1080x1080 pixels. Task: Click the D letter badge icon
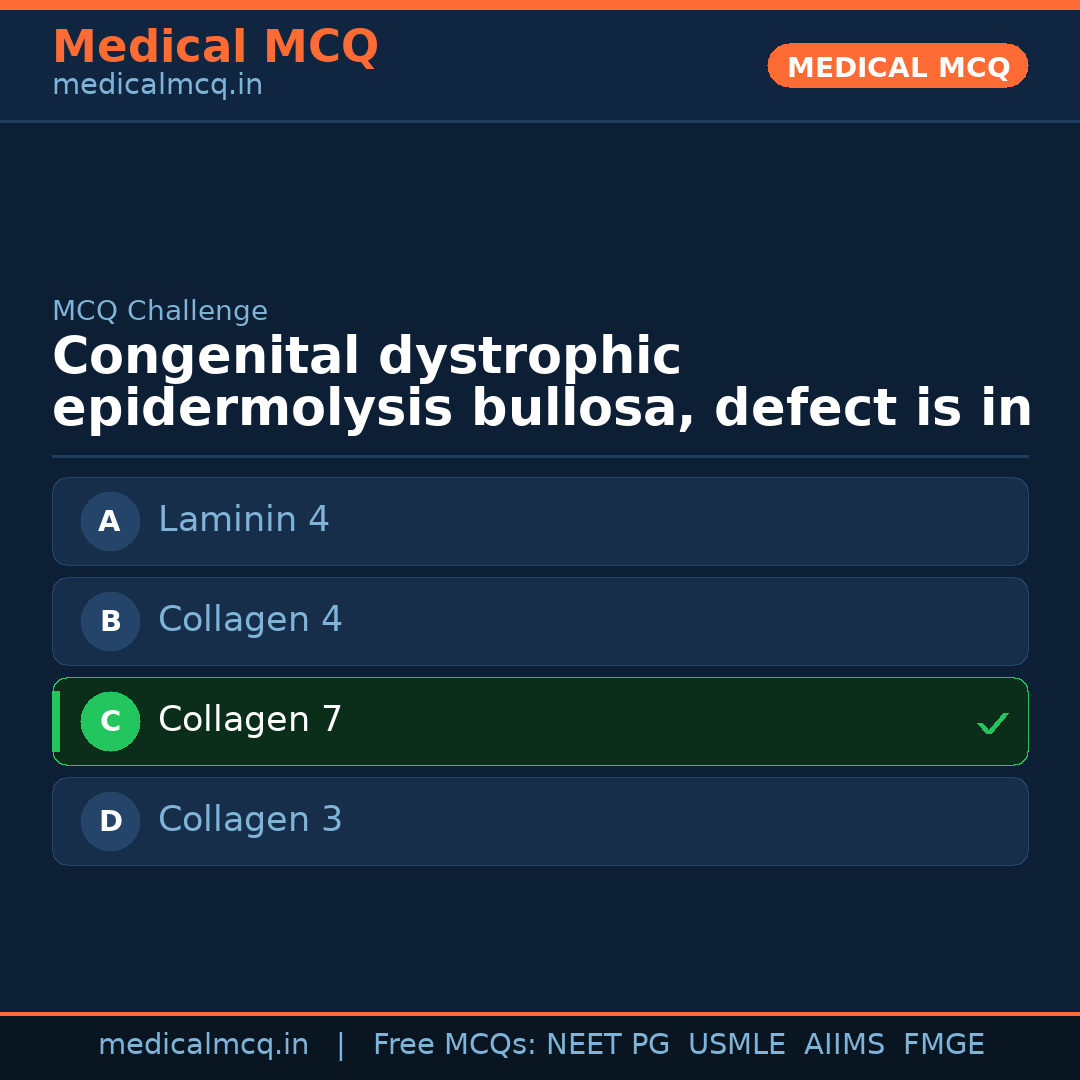coord(110,821)
